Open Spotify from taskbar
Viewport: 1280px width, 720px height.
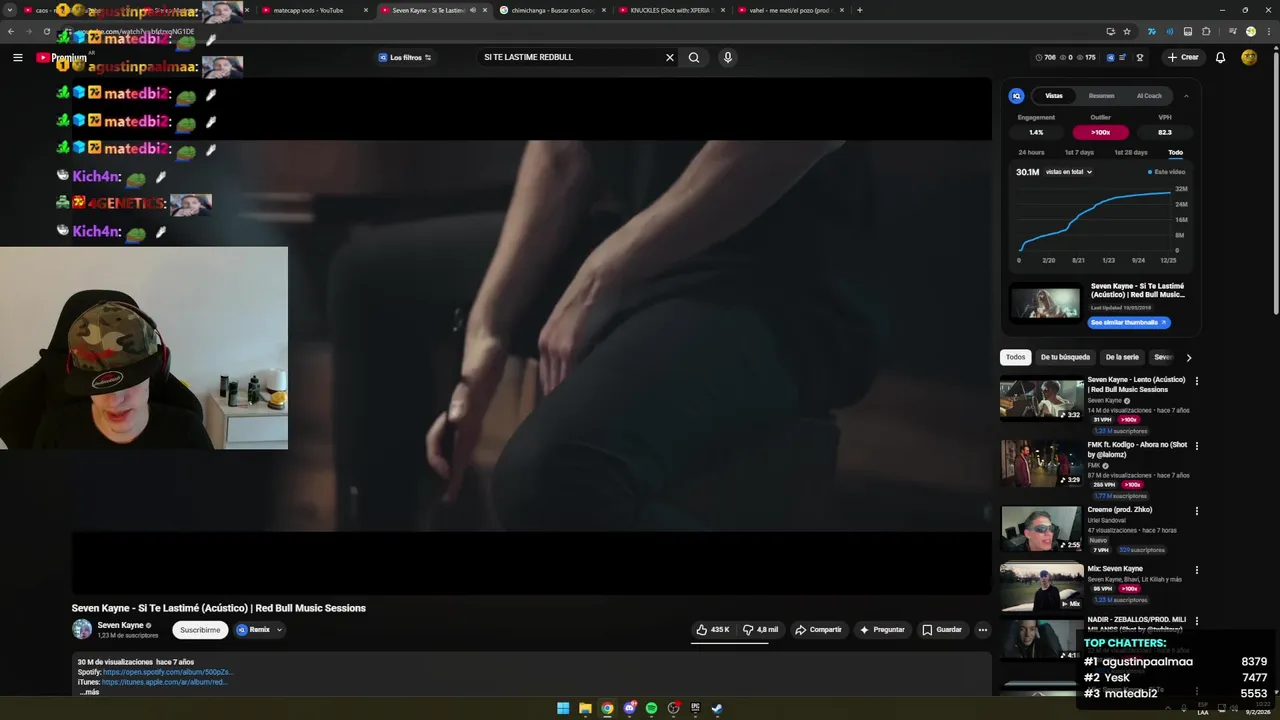(x=651, y=708)
